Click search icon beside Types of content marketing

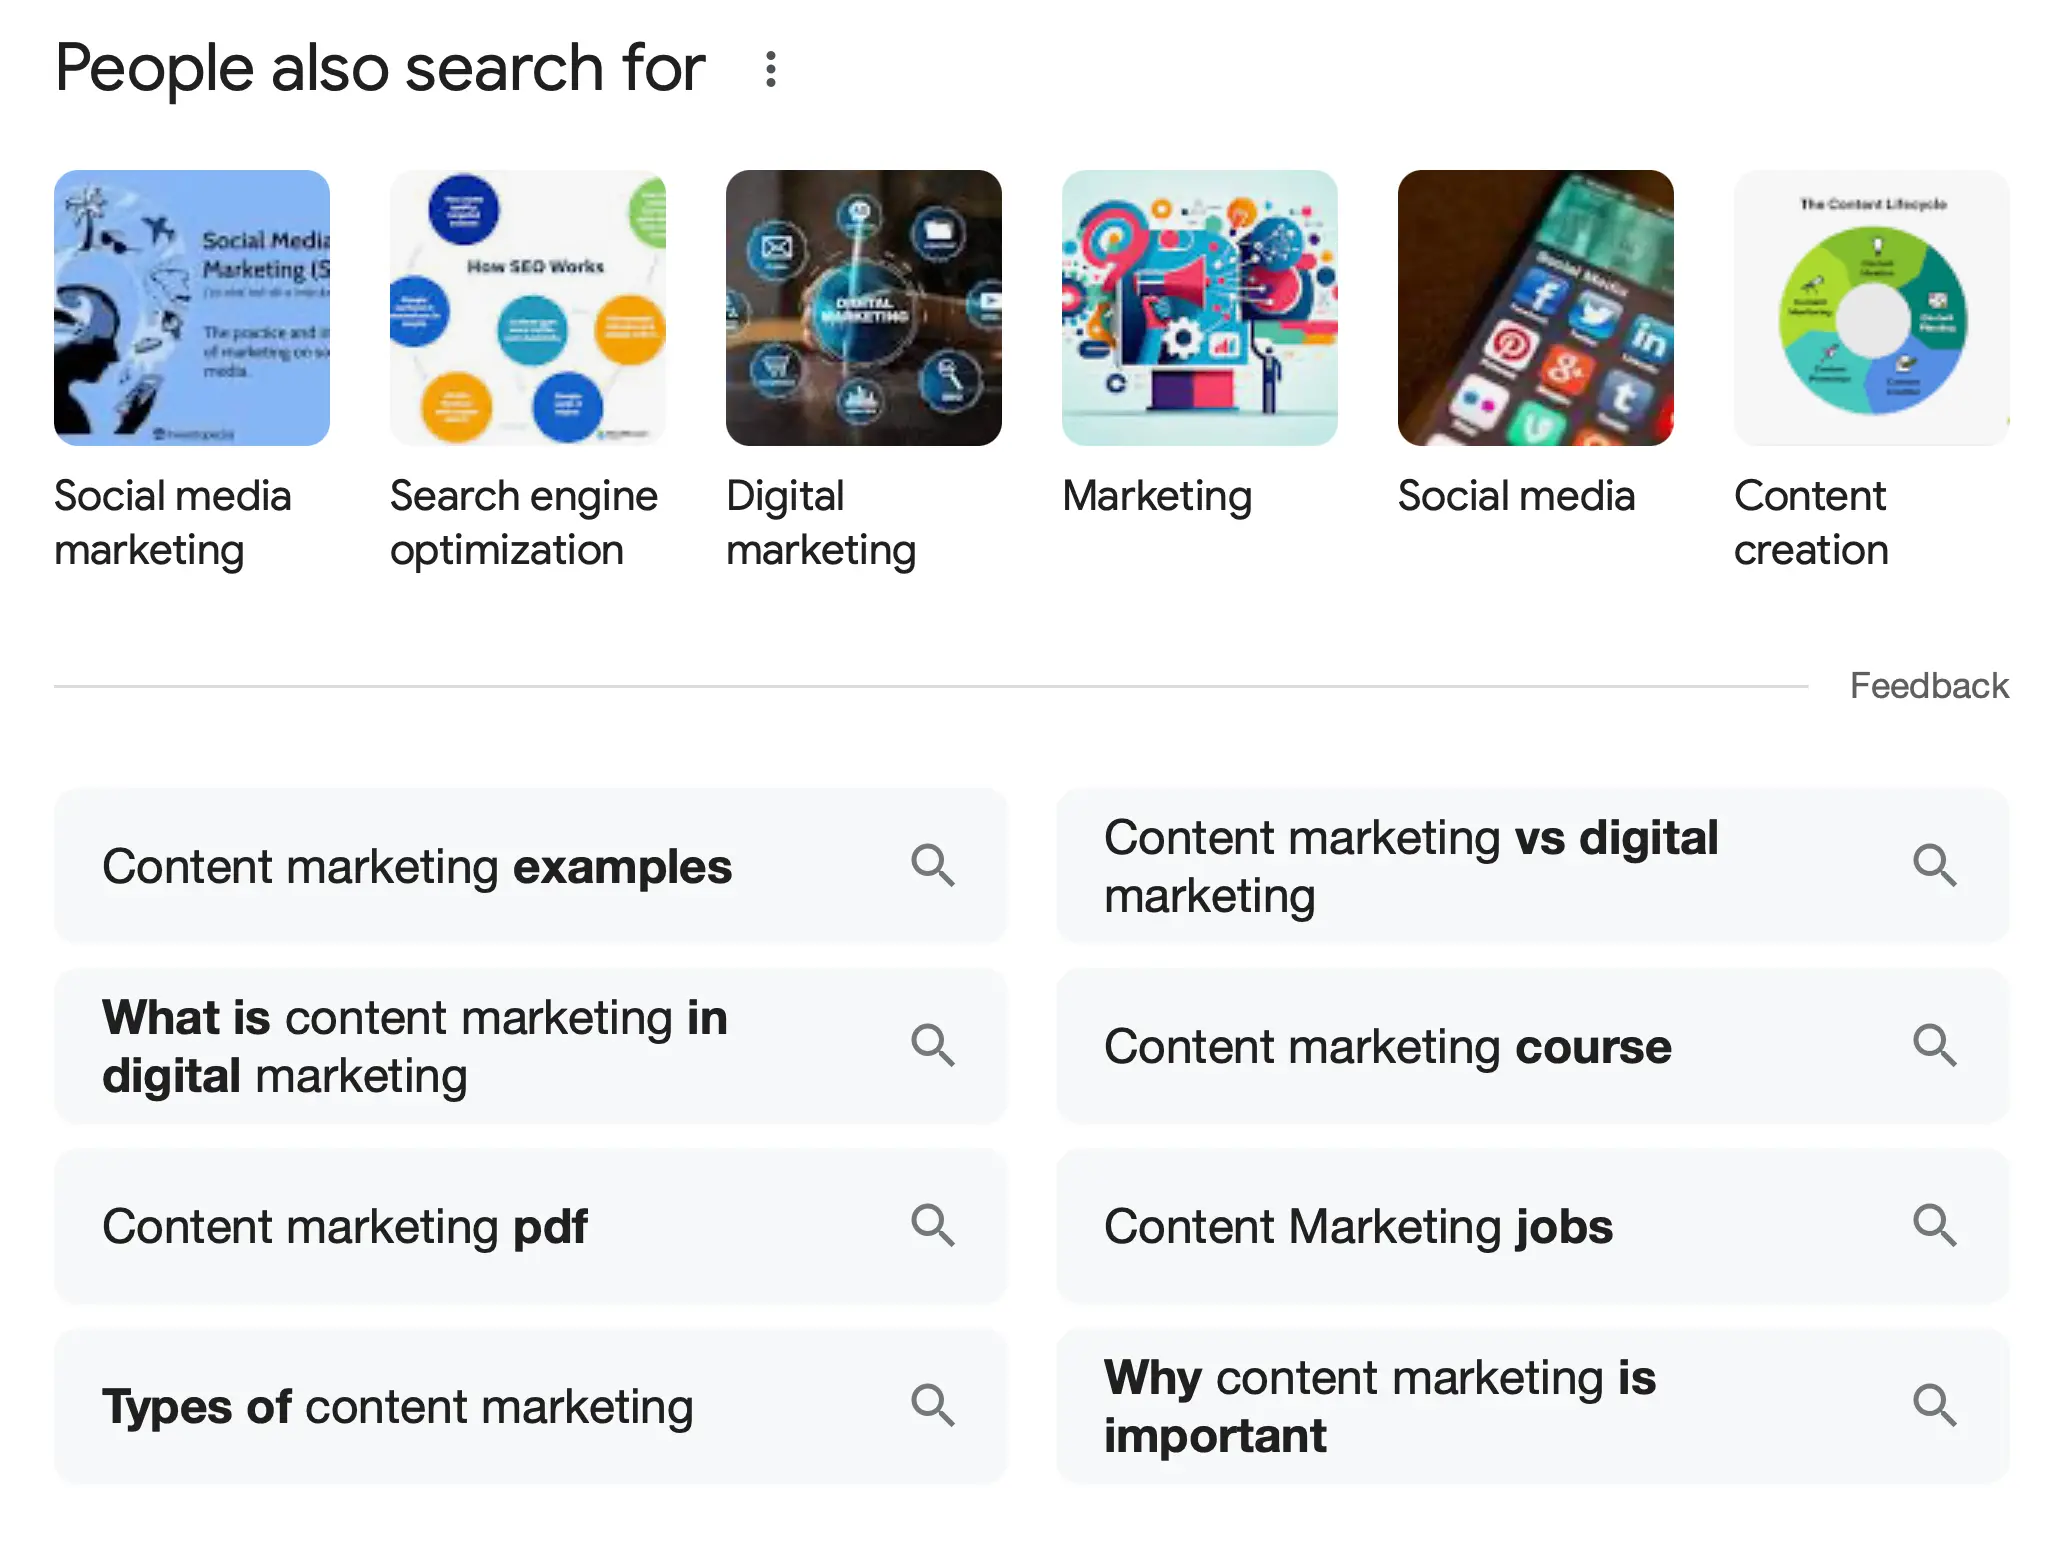click(x=933, y=1406)
